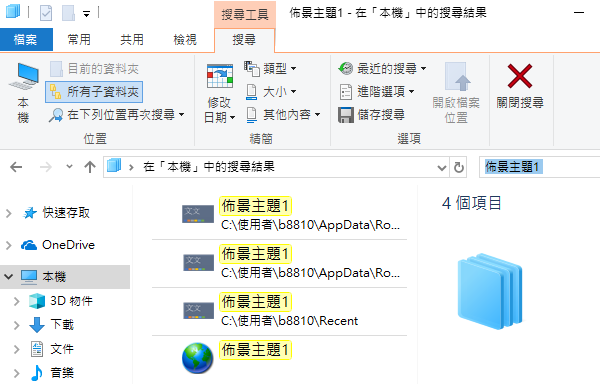
Task: Minimize the search results window
Action: click(x=579, y=13)
